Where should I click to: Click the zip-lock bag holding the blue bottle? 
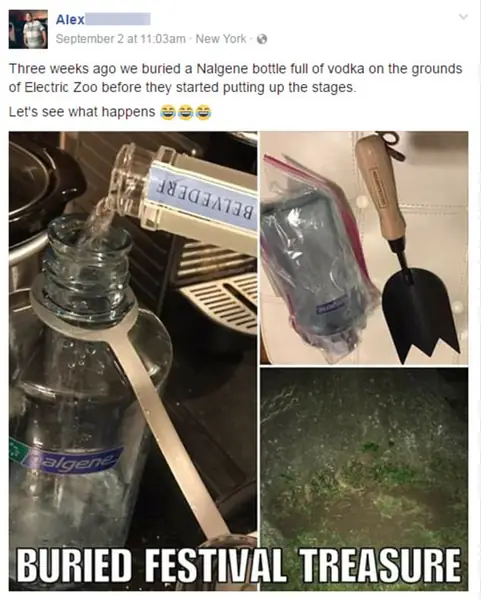318,260
